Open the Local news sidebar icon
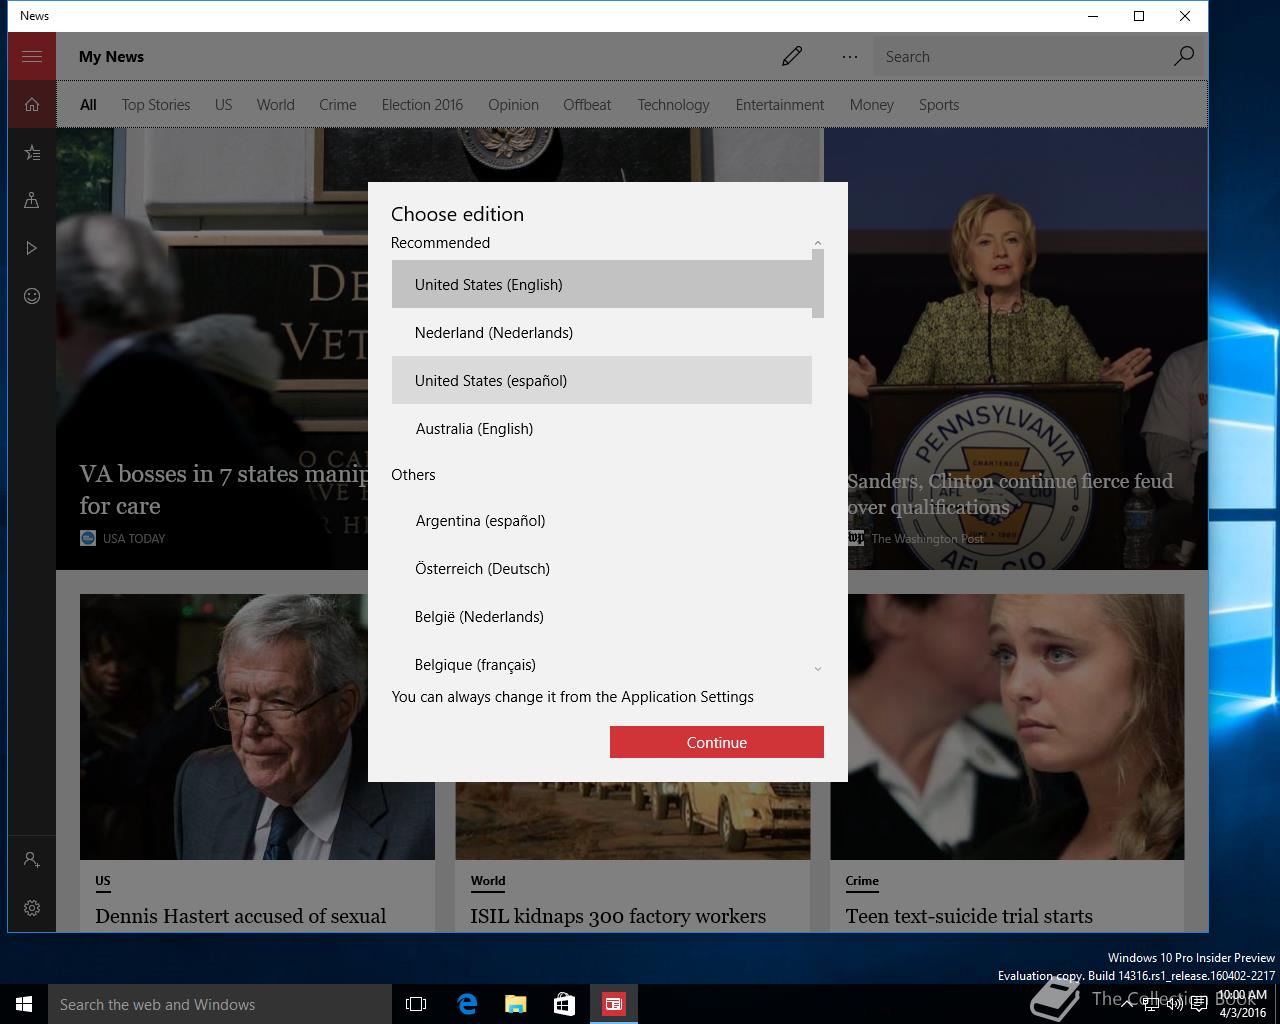 32,200
